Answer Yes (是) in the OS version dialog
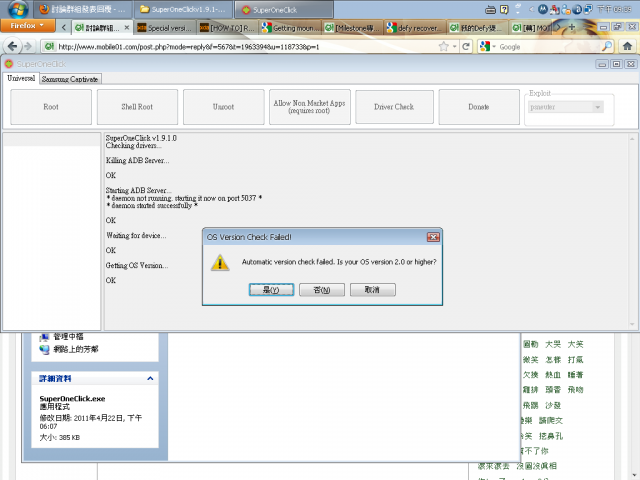Screen dimensions: 640x480 coord(271,290)
